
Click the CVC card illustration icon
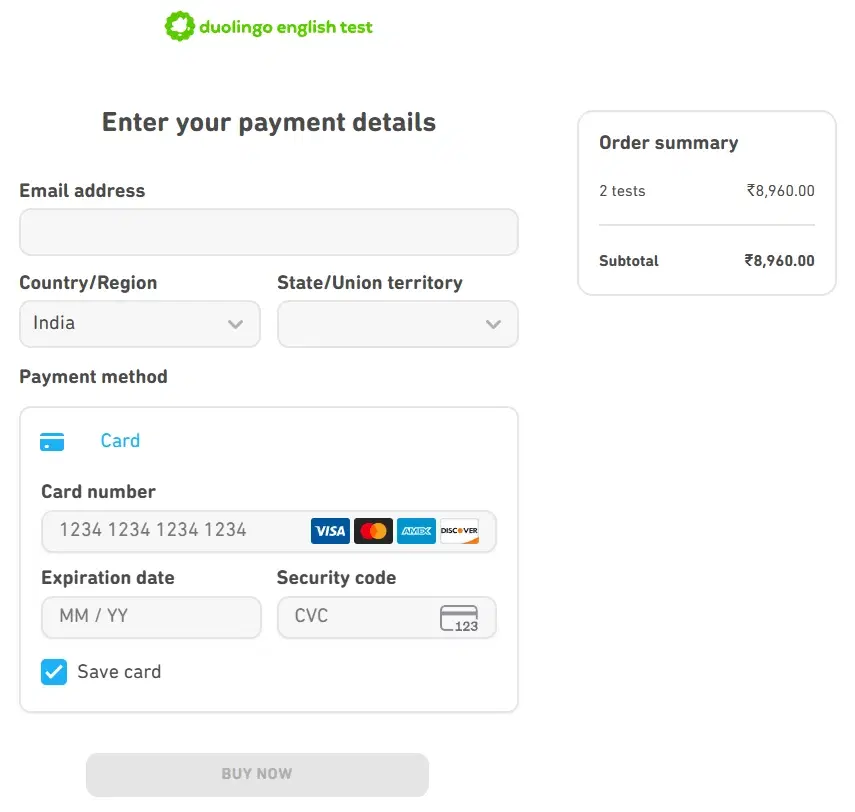point(459,618)
